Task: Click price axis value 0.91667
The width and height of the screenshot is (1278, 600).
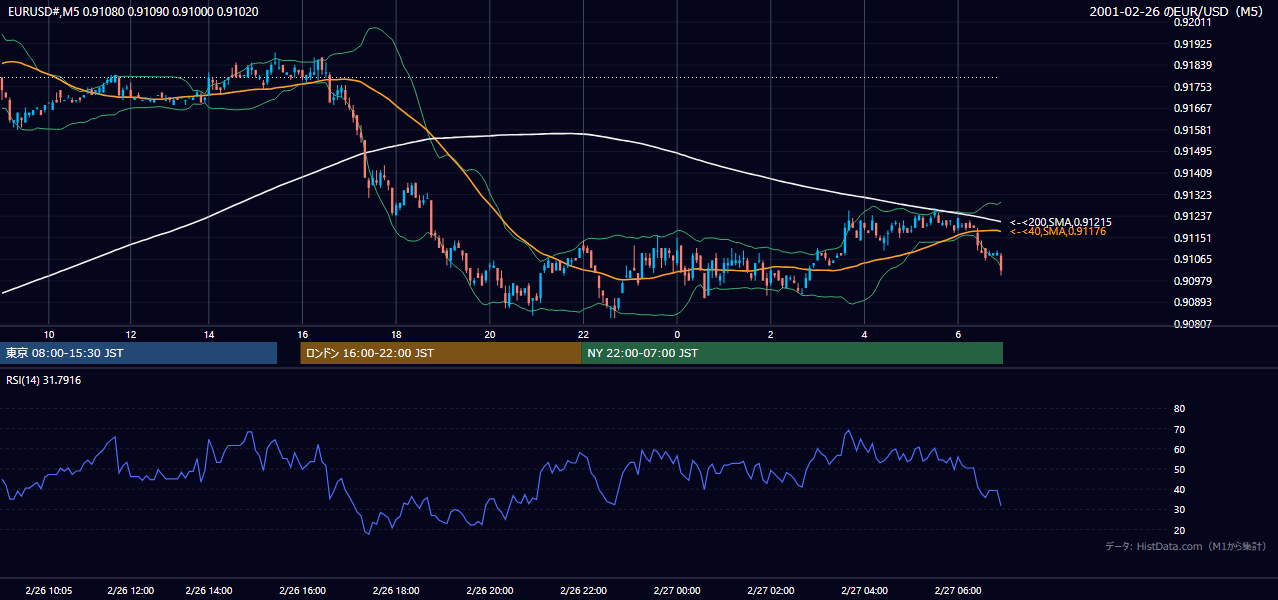Action: point(1192,108)
